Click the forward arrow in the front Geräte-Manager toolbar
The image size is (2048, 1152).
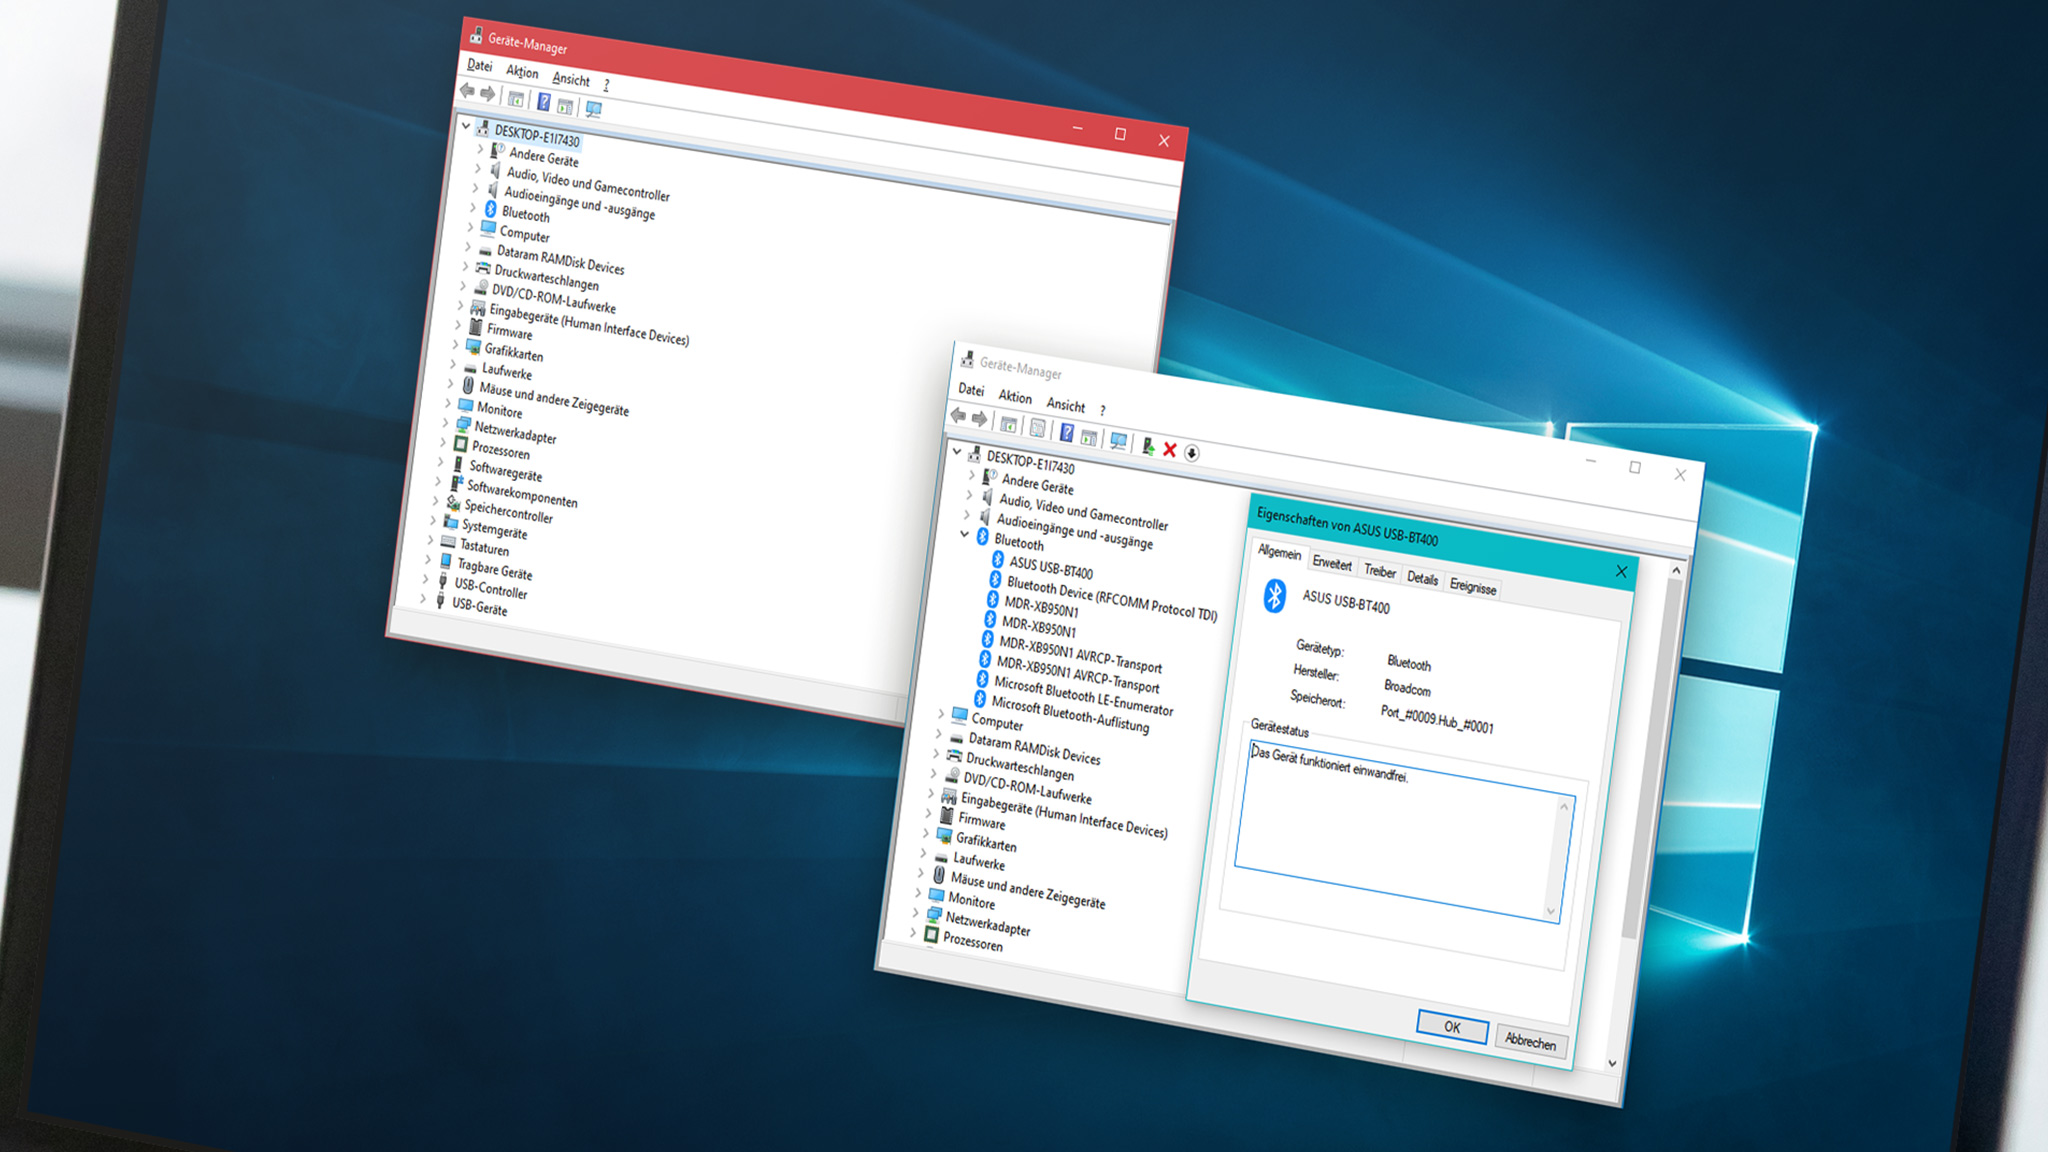pyautogui.click(x=979, y=418)
